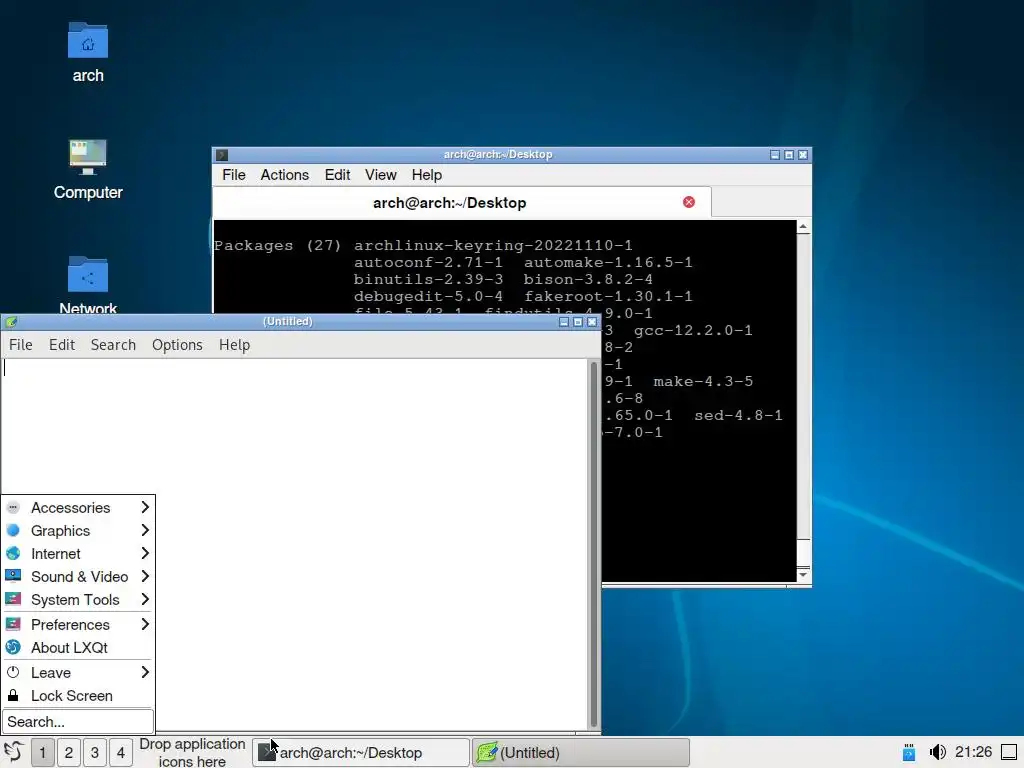Screen dimensions: 1024x768
Task: Click the terminal scrollbar up arrow
Action: point(803,227)
